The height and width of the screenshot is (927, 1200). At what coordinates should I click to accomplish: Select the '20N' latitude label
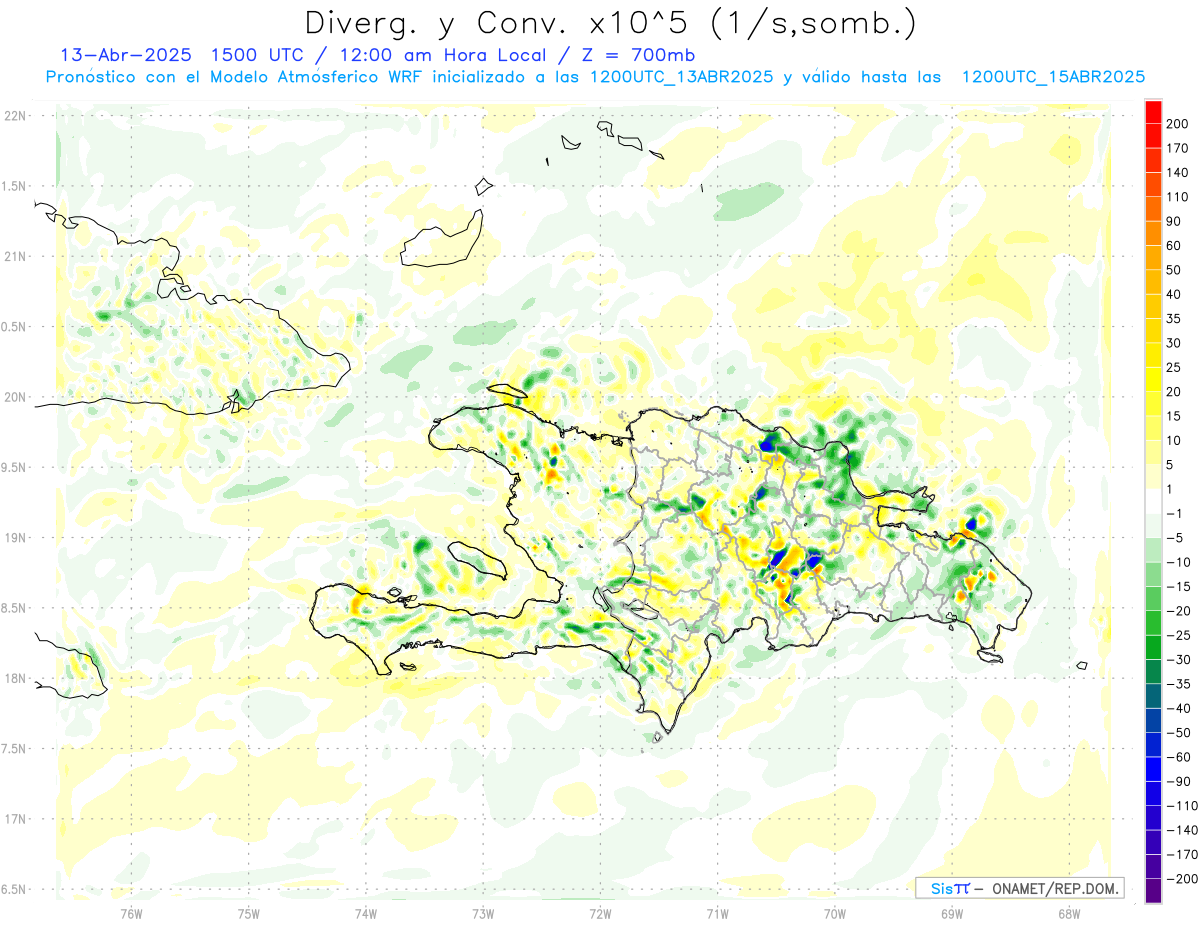14,397
